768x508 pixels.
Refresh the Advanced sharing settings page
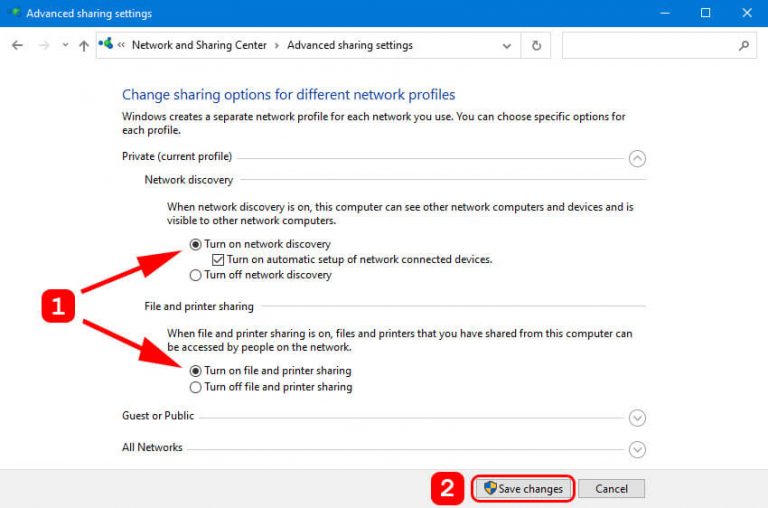(x=537, y=46)
